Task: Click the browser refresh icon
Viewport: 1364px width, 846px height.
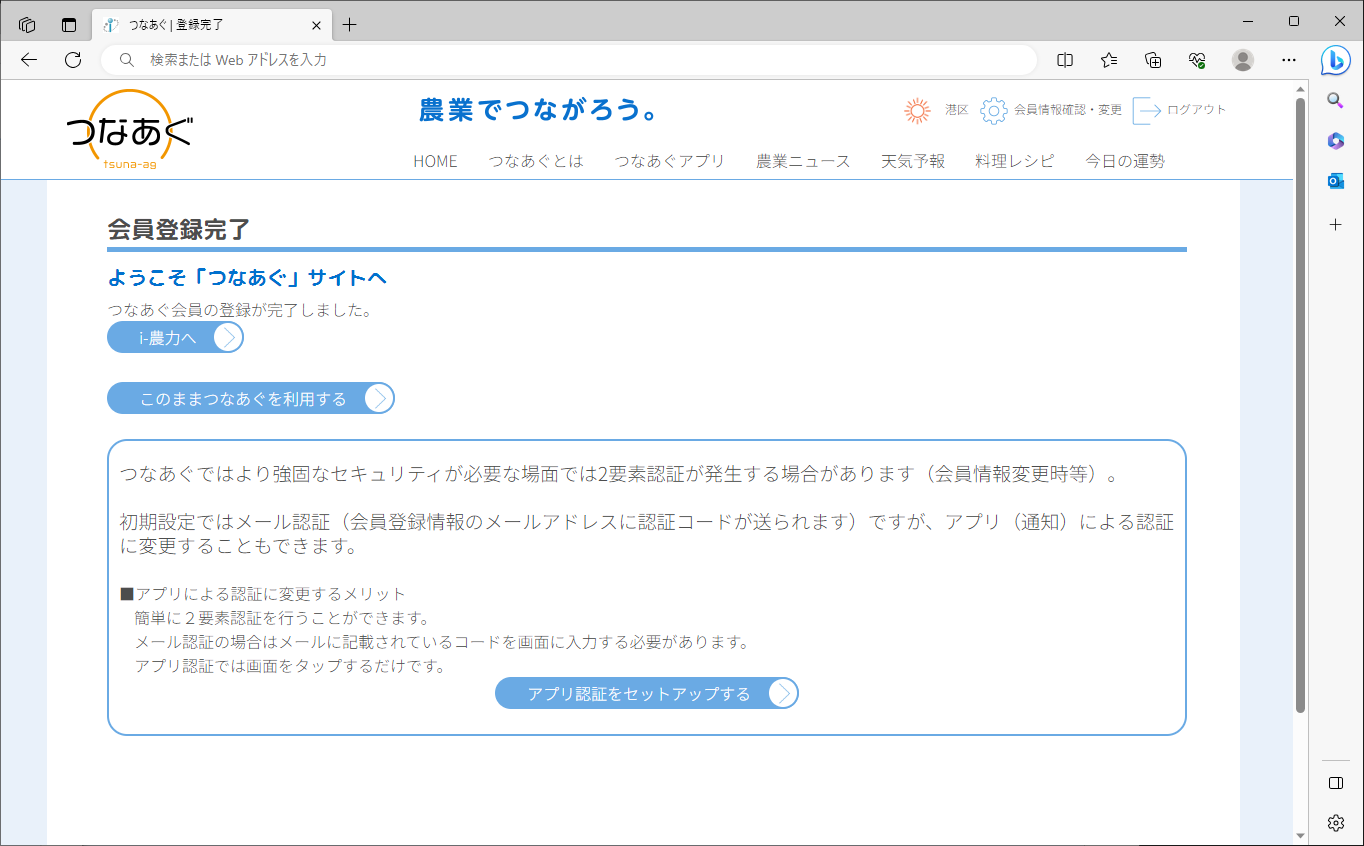Action: pyautogui.click(x=73, y=60)
